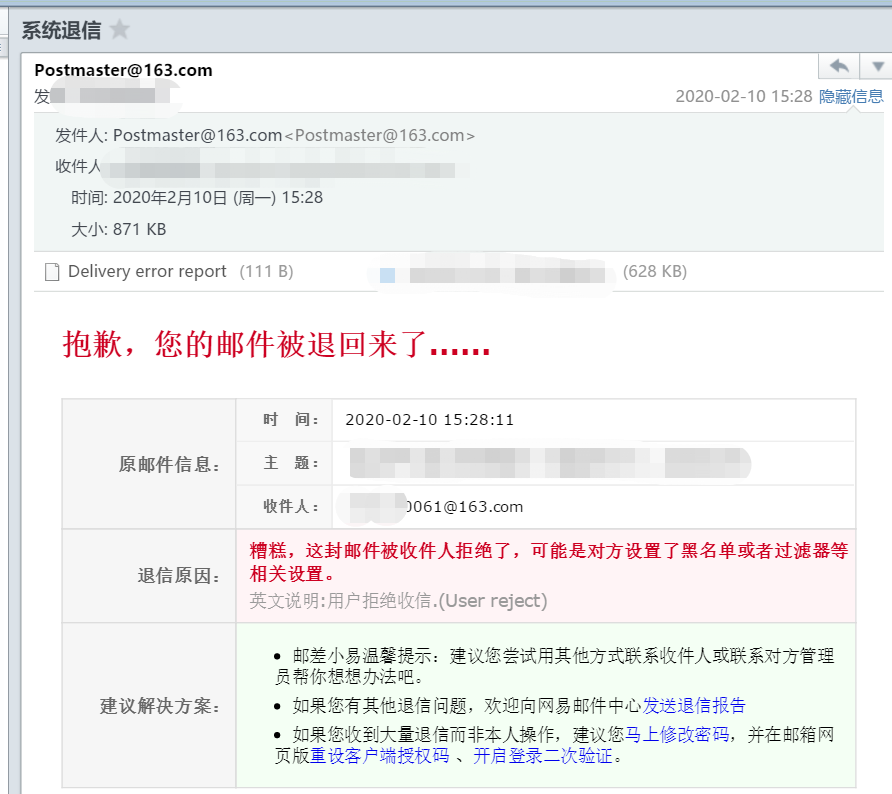Image resolution: width=892 pixels, height=794 pixels.
Task: Open the Delivery error report attachment
Action: tap(147, 271)
